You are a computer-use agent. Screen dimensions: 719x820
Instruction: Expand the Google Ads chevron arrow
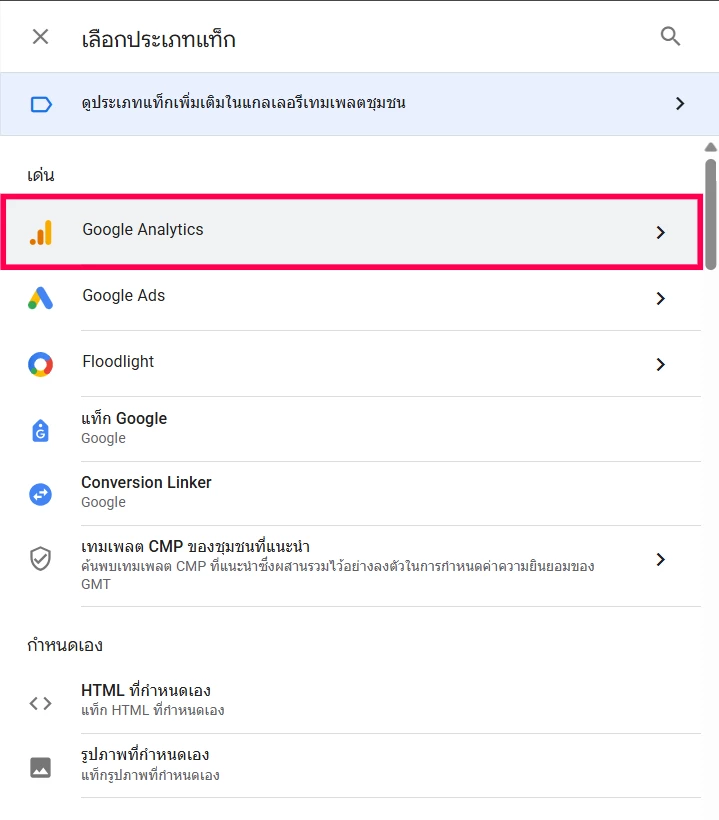pyautogui.click(x=660, y=298)
